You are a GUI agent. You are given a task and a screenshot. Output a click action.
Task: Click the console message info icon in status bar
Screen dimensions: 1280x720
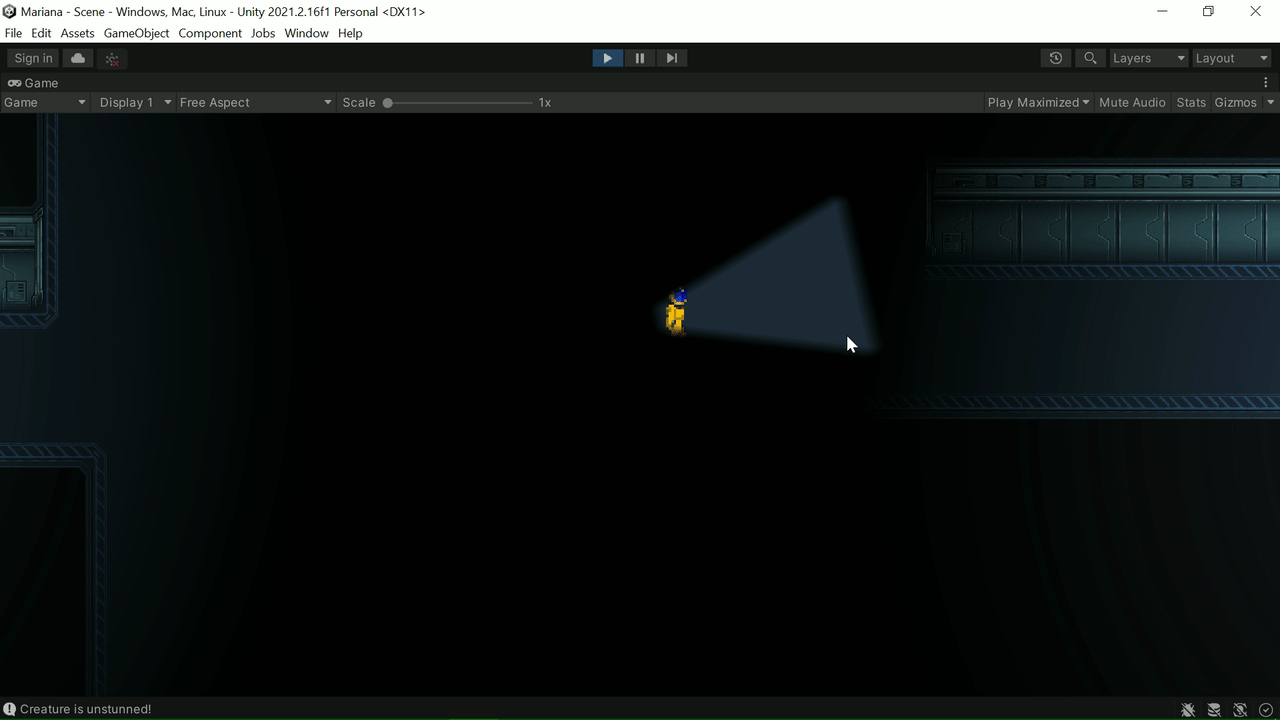coord(10,709)
